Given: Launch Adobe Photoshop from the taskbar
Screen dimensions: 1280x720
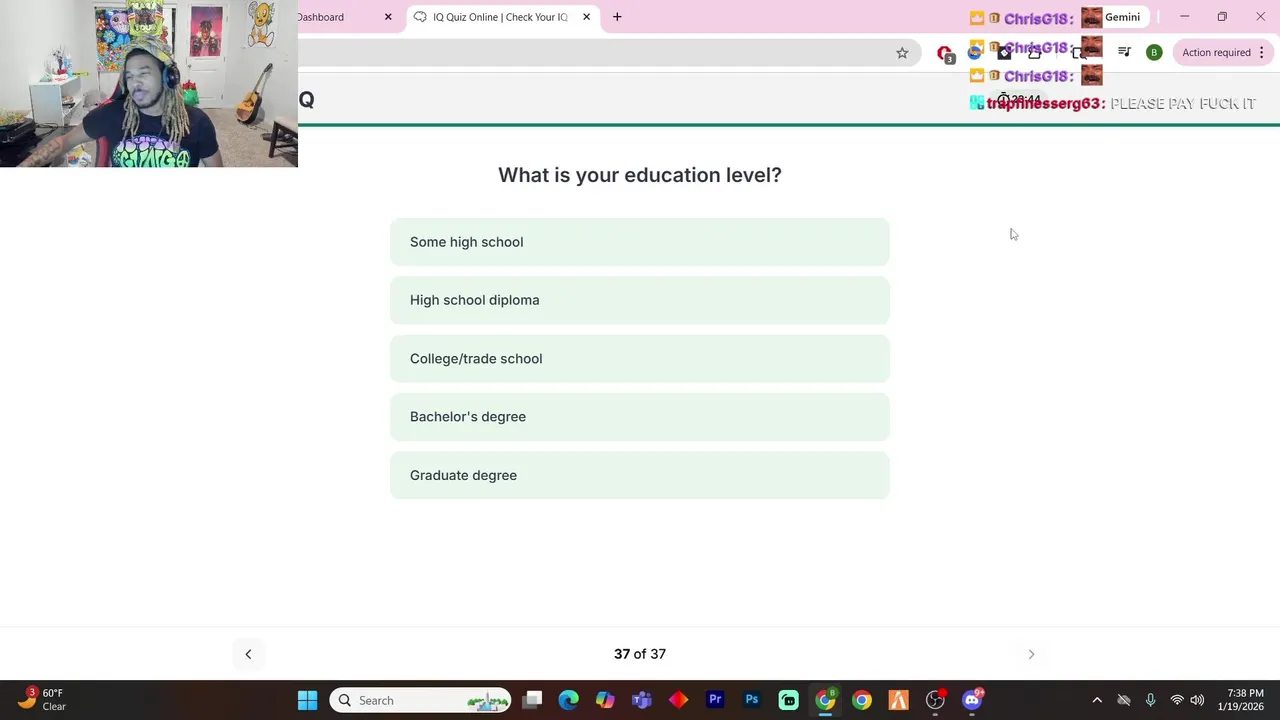Looking at the screenshot, I should pyautogui.click(x=752, y=700).
